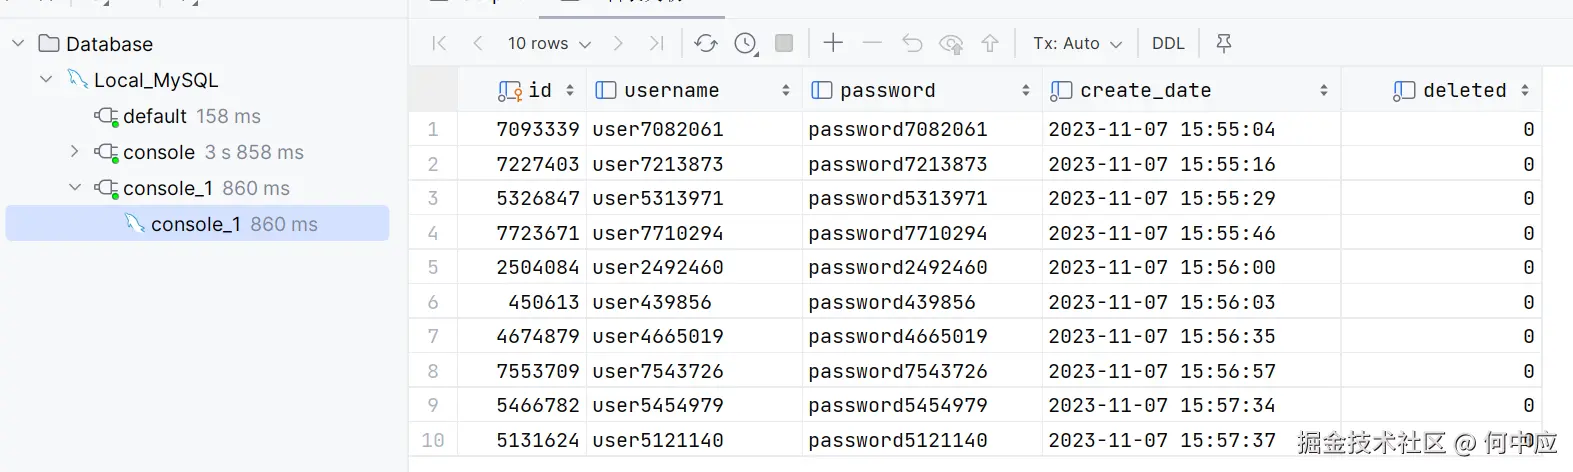This screenshot has width=1573, height=472.
Task: Open the Tx: Auto transaction mode dropdown
Action: point(1077,43)
